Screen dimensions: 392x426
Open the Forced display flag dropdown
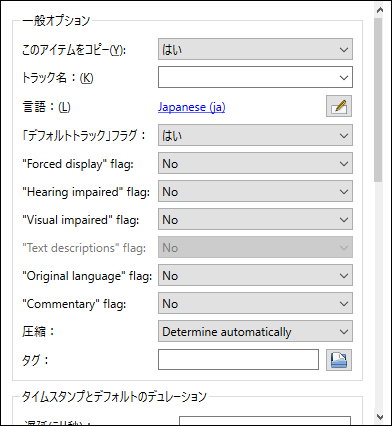click(255, 163)
